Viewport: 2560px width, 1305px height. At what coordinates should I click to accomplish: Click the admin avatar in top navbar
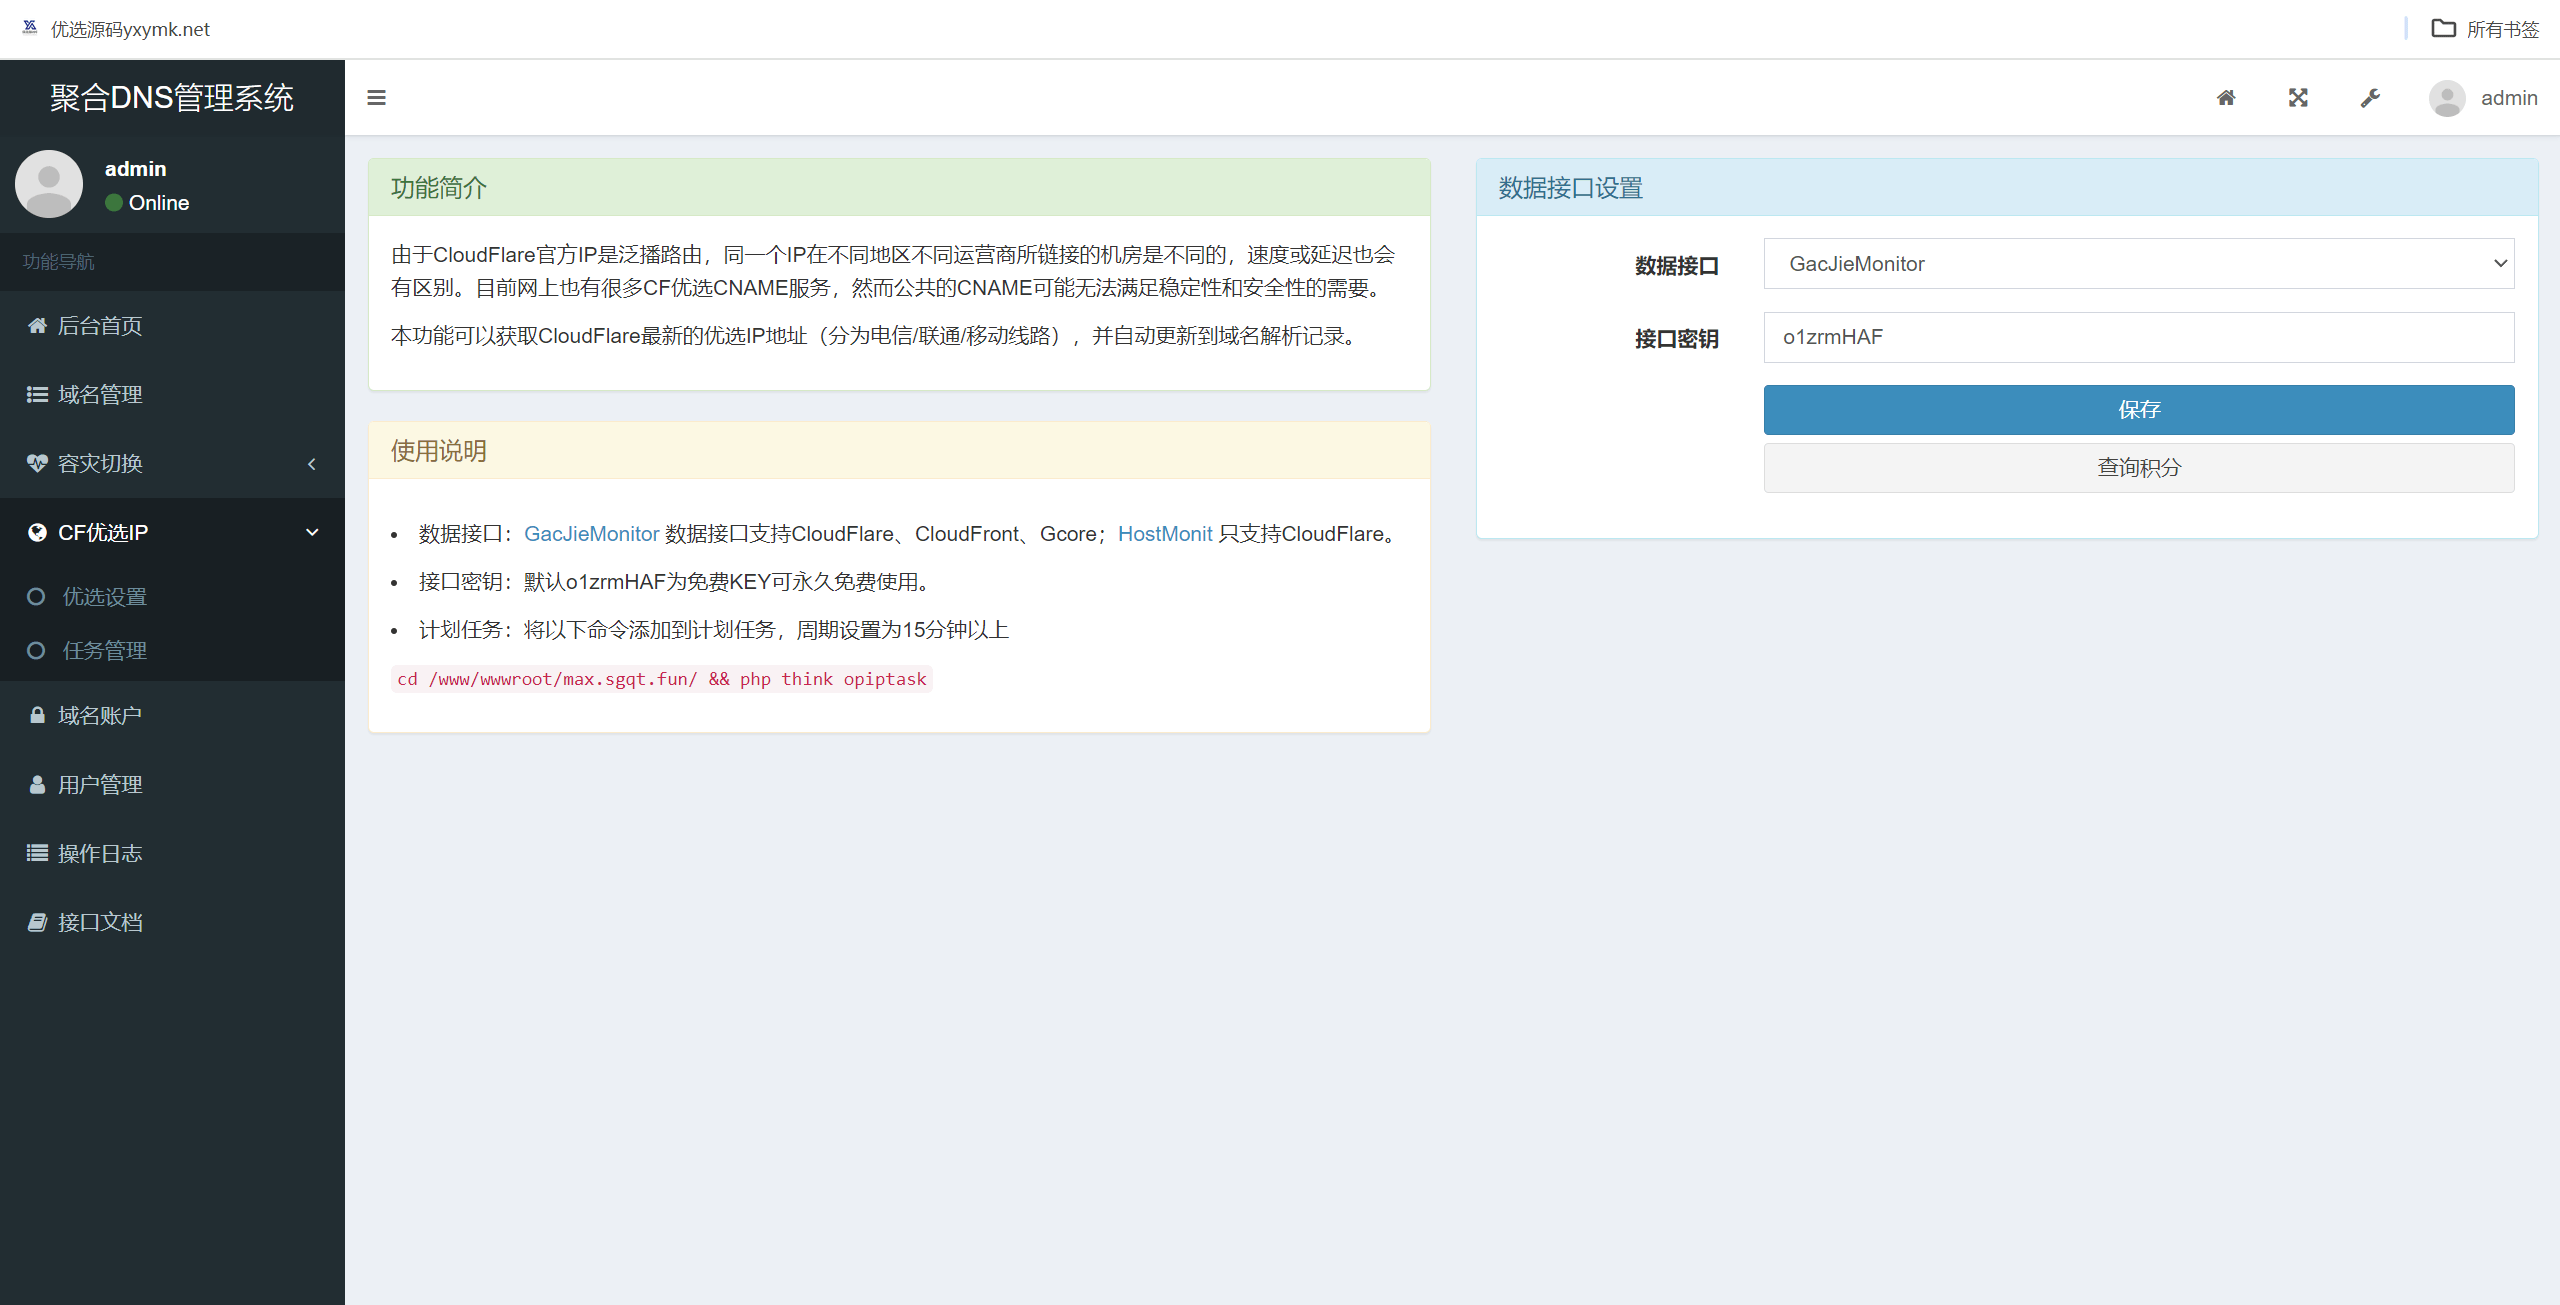[2446, 98]
